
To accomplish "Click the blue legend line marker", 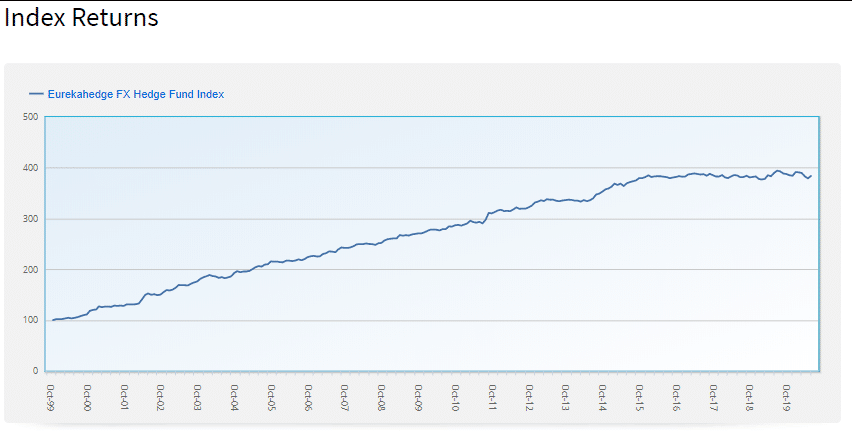I will pos(37,94).
